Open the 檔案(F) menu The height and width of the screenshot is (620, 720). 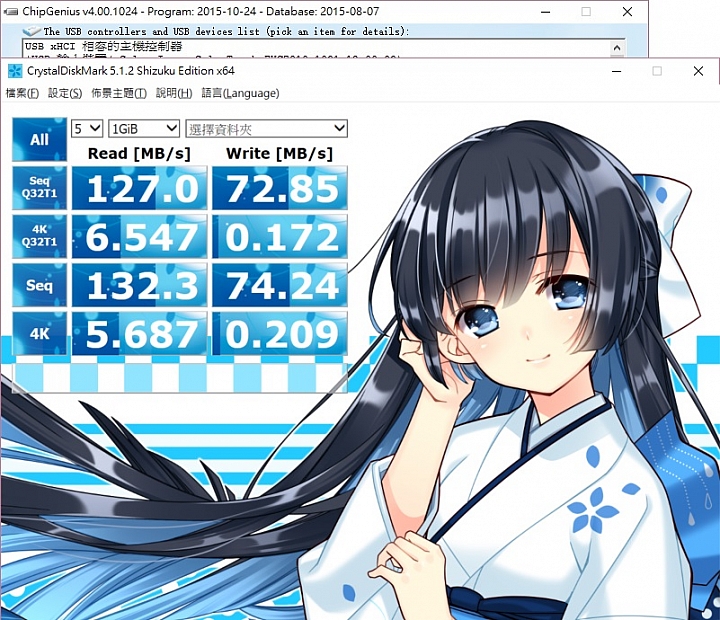click(22, 93)
